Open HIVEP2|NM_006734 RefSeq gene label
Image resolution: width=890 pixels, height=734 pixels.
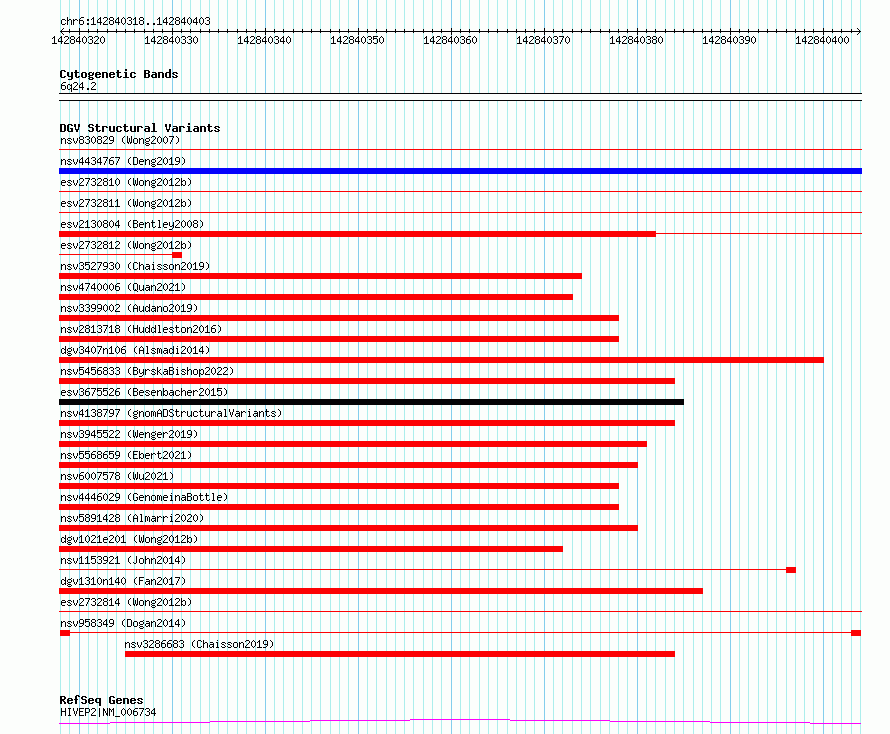click(x=108, y=712)
